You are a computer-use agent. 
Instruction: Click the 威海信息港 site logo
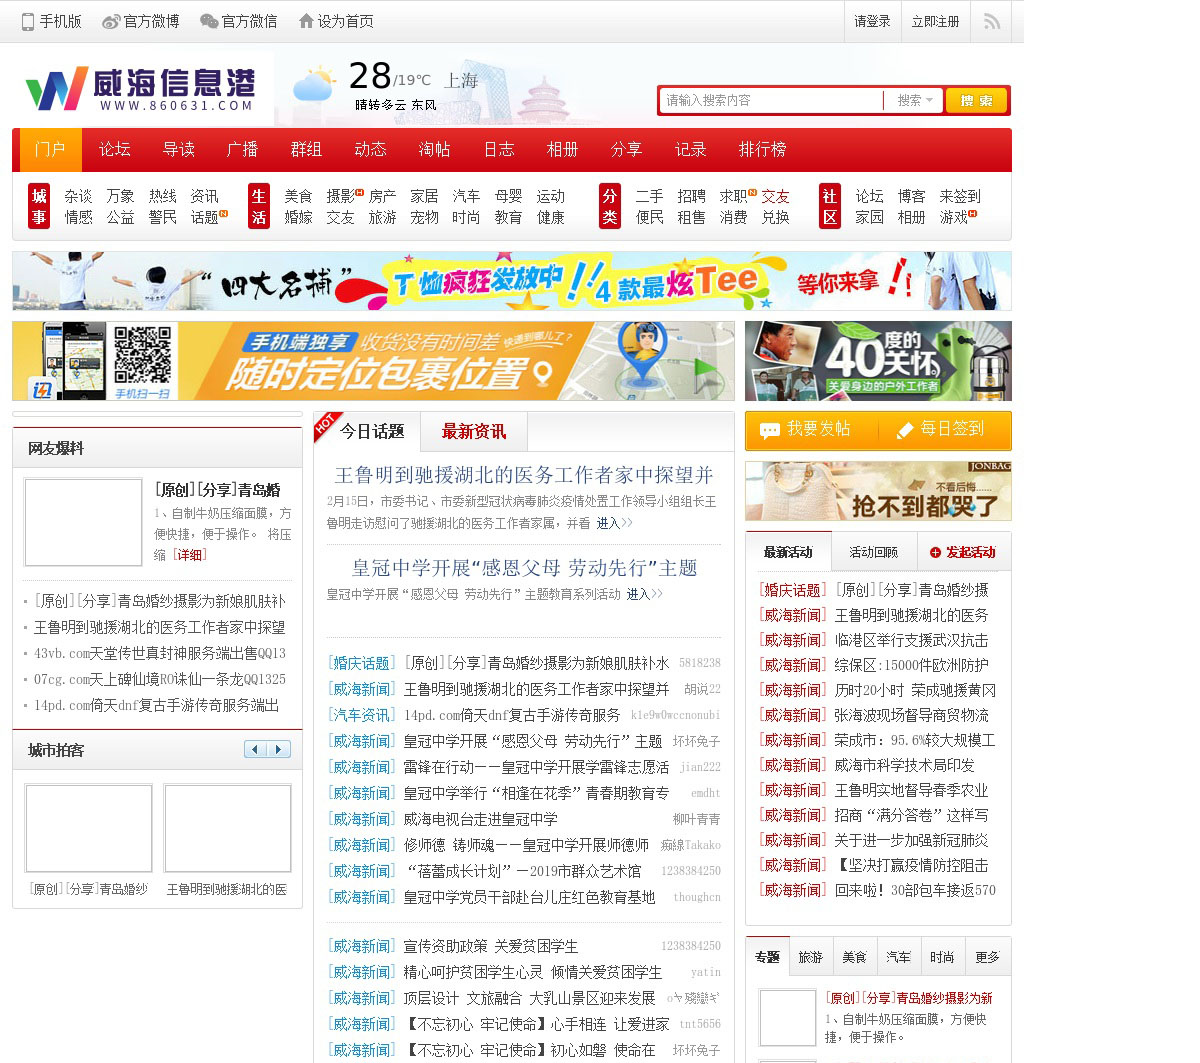tap(140, 89)
